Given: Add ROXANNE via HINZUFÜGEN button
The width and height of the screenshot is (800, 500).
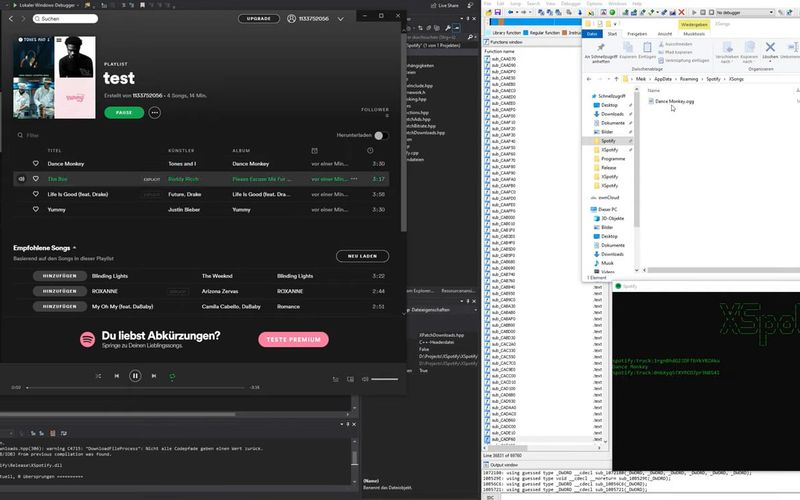Looking at the screenshot, I should pyautogui.click(x=60, y=291).
